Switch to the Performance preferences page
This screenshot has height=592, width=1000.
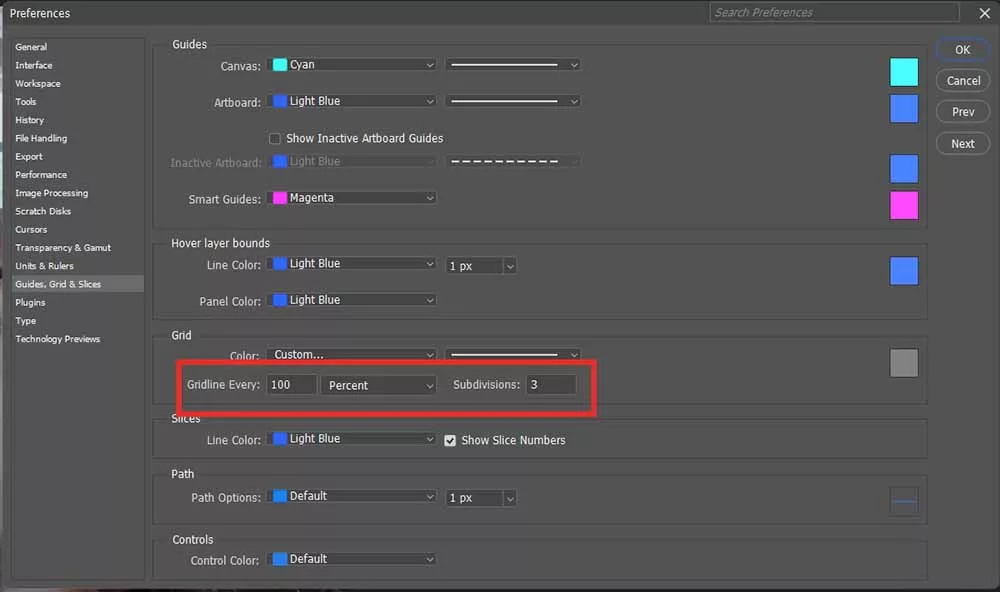pos(41,174)
